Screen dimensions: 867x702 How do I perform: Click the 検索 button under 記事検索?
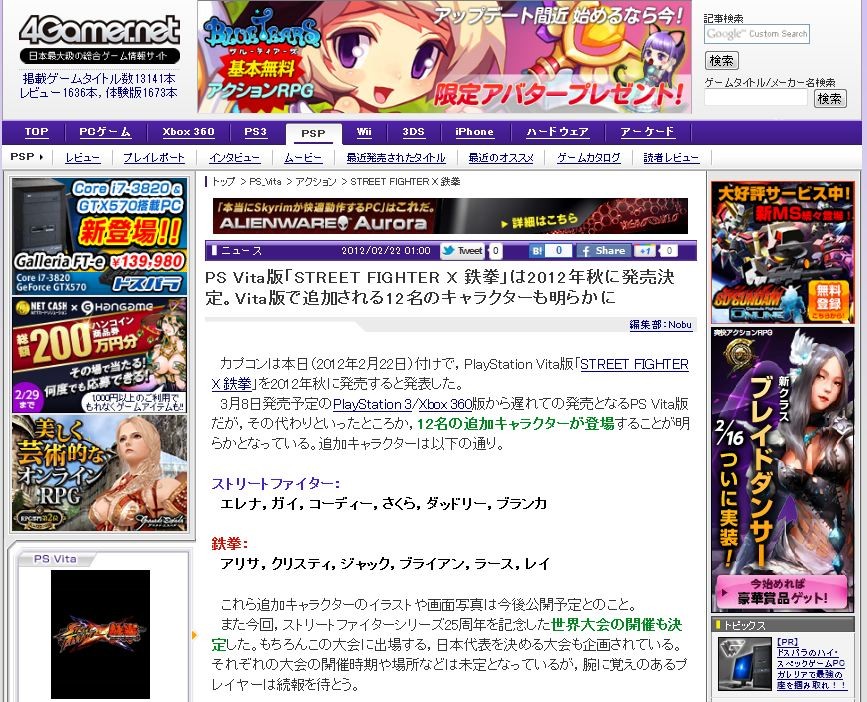[722, 60]
